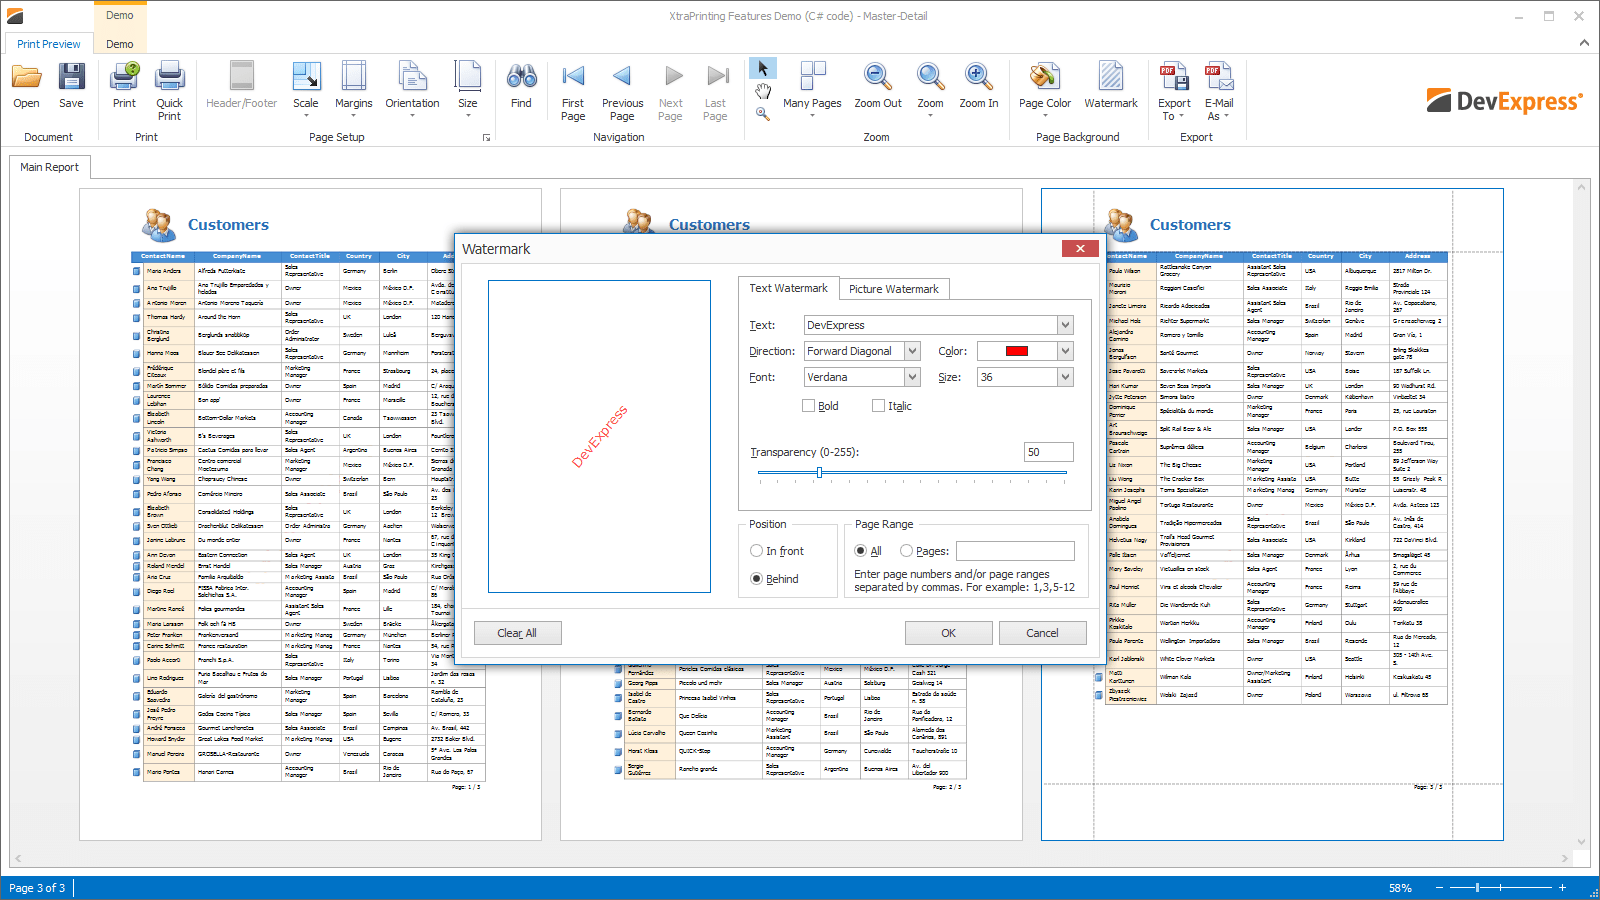Expand the watermark Text dropdown

pos(1065,325)
